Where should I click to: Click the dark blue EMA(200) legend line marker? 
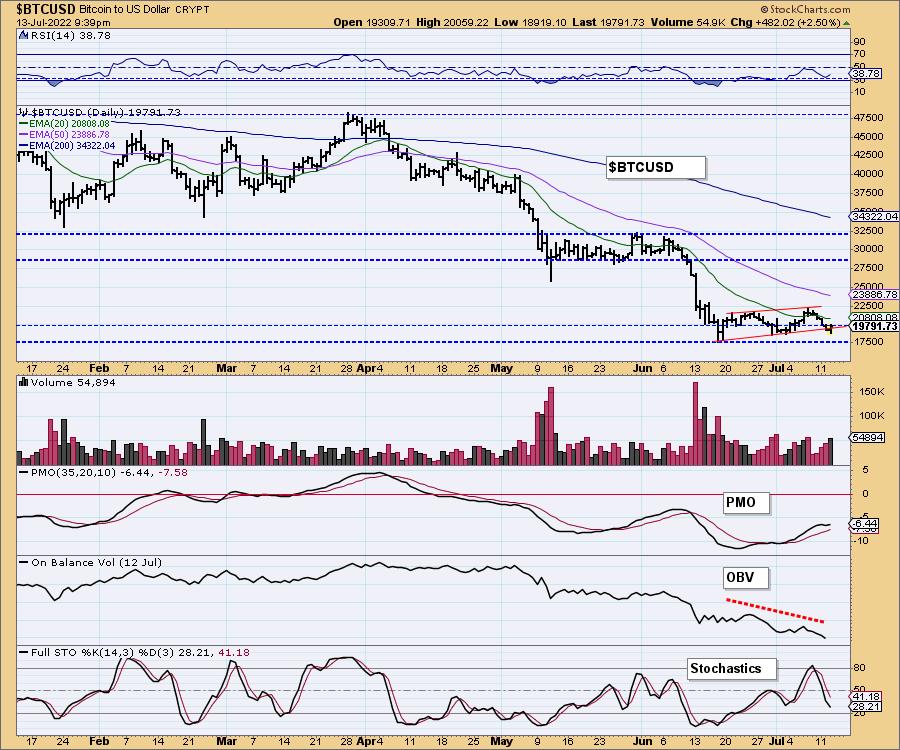[x=24, y=145]
